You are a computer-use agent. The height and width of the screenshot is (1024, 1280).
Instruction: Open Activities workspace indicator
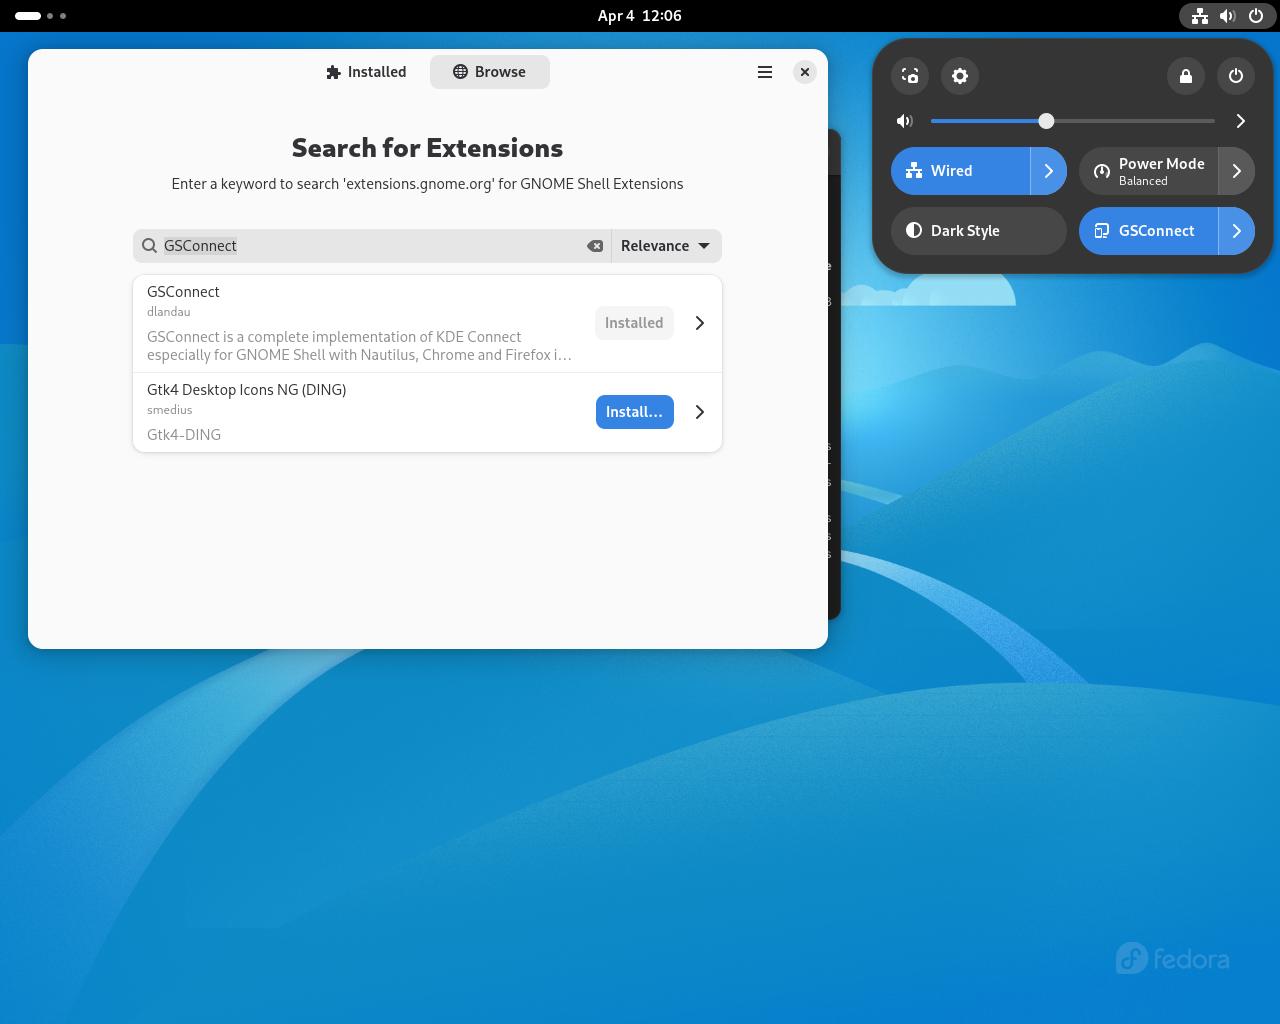point(41,16)
